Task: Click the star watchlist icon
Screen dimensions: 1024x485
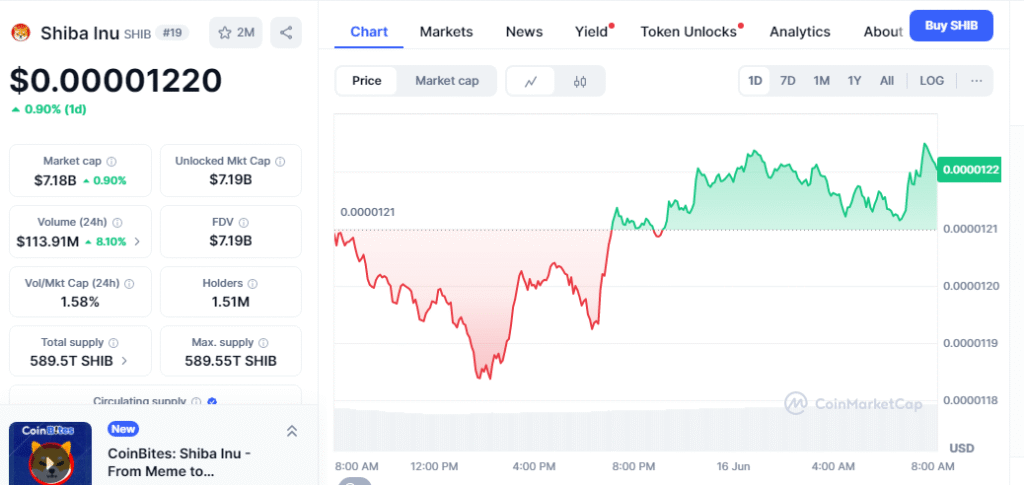Action: (x=225, y=33)
